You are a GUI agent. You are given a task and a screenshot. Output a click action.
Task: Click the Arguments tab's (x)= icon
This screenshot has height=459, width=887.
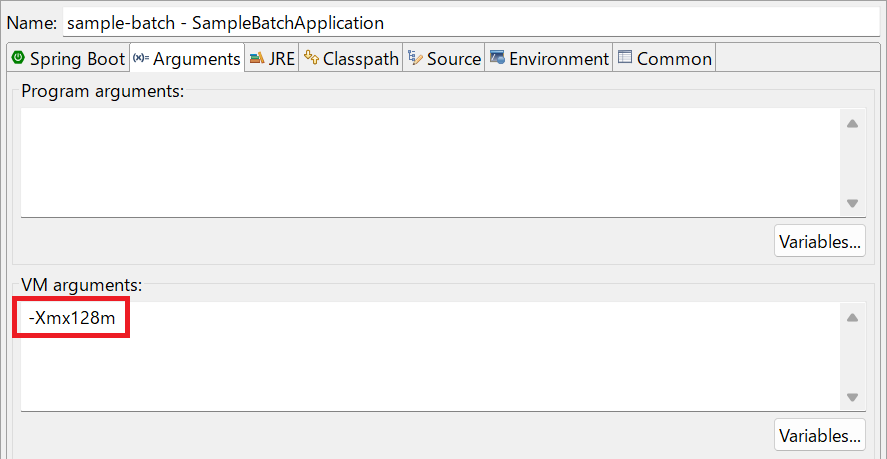(141, 58)
